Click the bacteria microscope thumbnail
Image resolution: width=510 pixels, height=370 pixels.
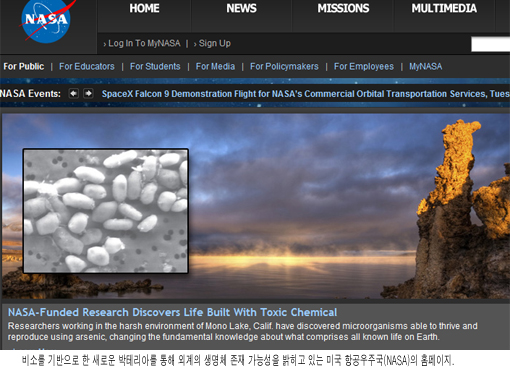(106, 211)
